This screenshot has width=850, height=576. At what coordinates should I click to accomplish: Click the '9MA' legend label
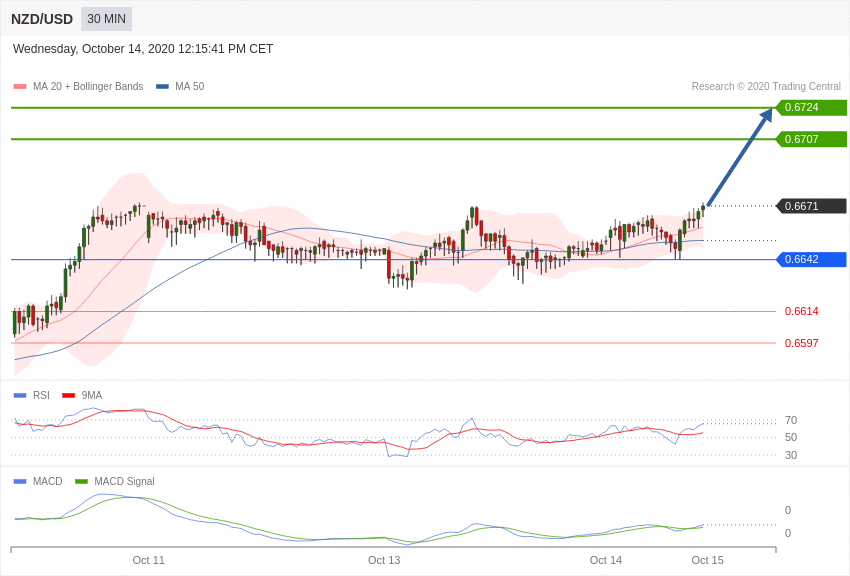click(92, 396)
